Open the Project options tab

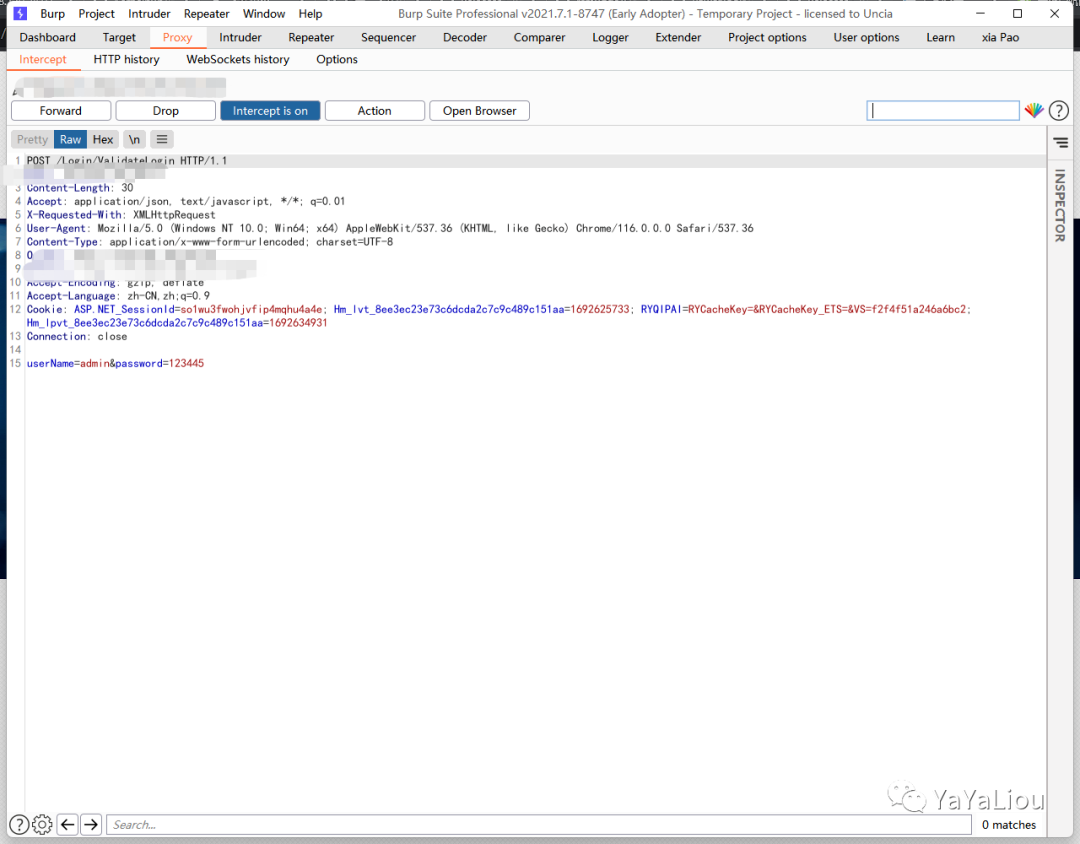(767, 37)
